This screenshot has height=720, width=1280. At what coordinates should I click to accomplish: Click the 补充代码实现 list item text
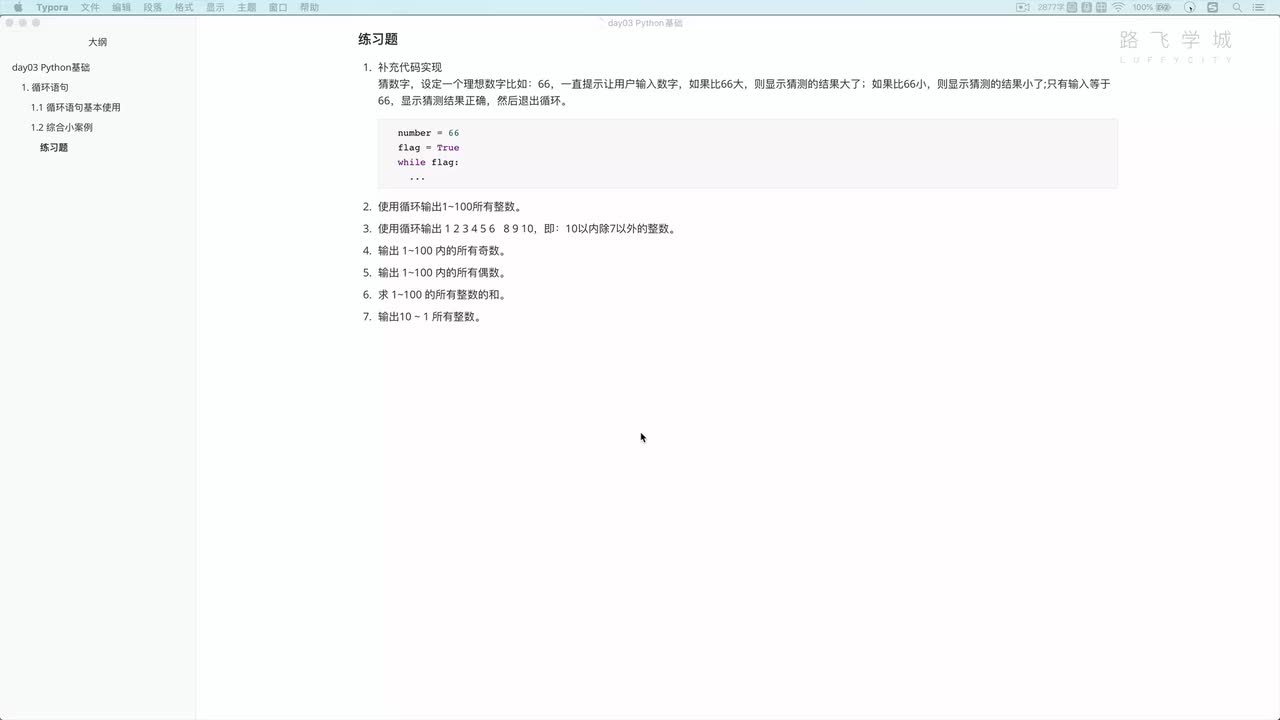coord(410,67)
